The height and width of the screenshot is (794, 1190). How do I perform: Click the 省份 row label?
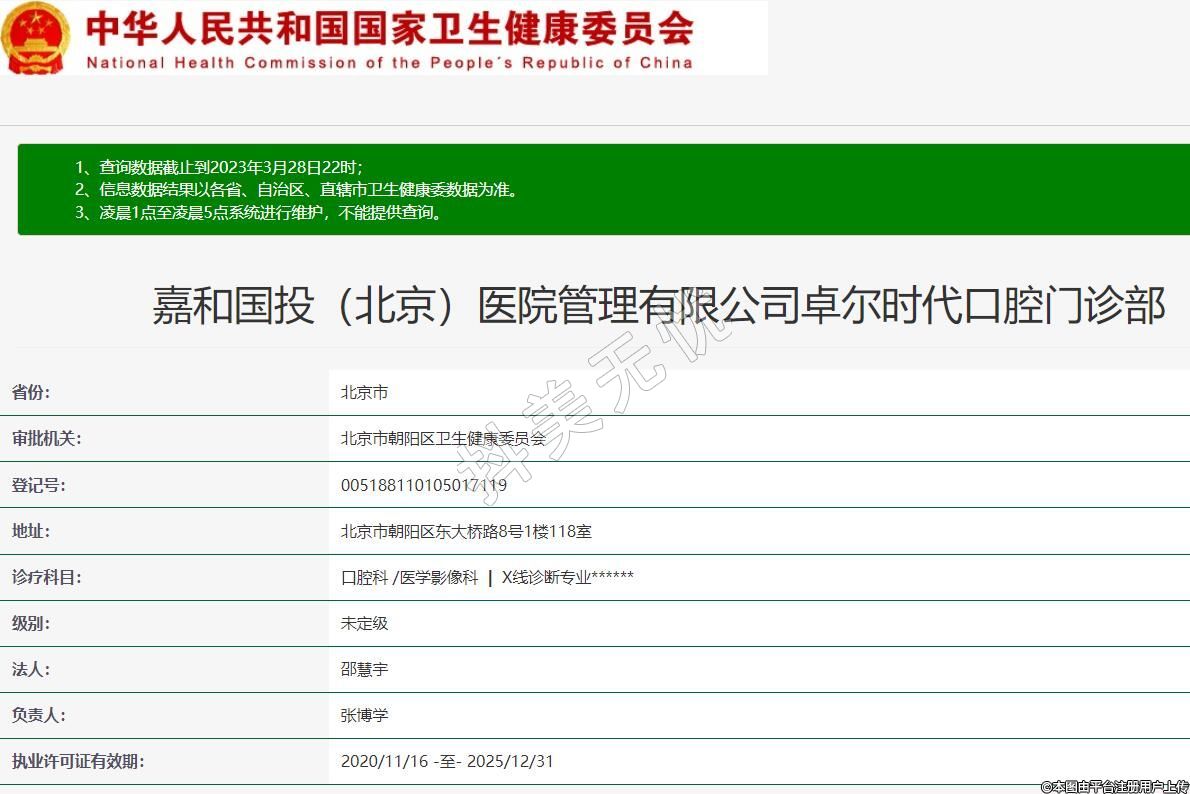pos(31,393)
